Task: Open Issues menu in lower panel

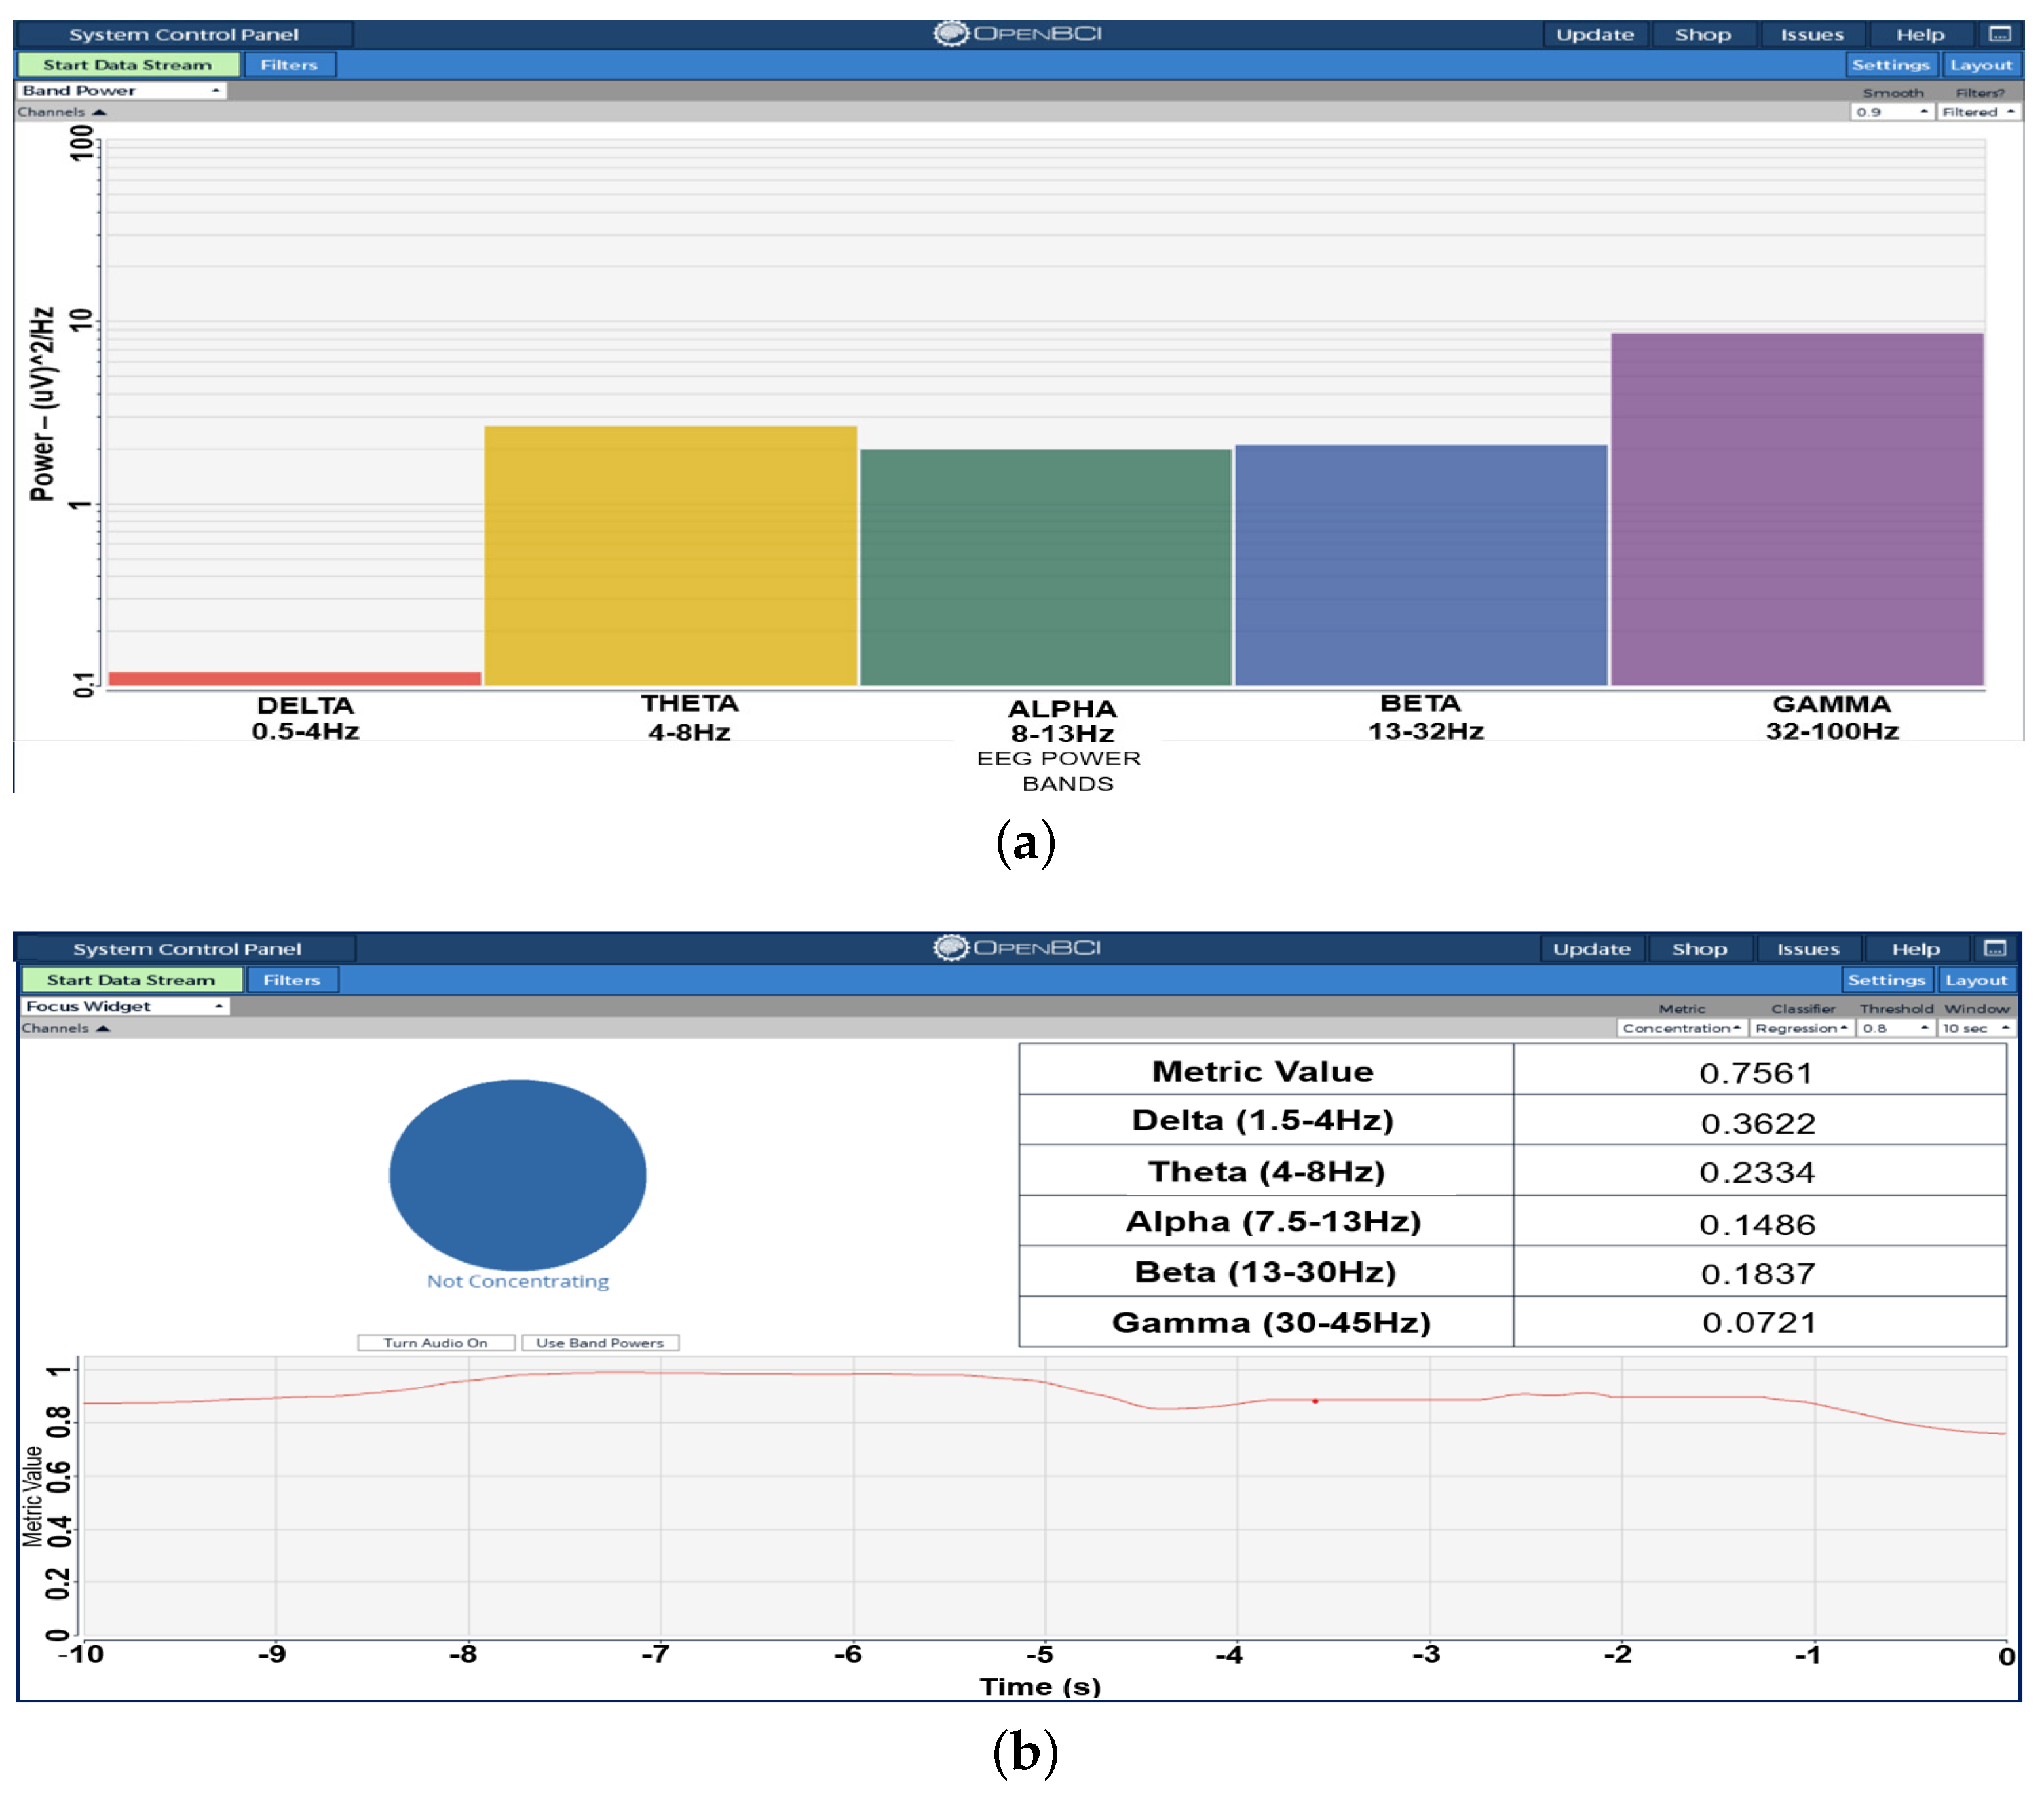Action: tap(1808, 948)
